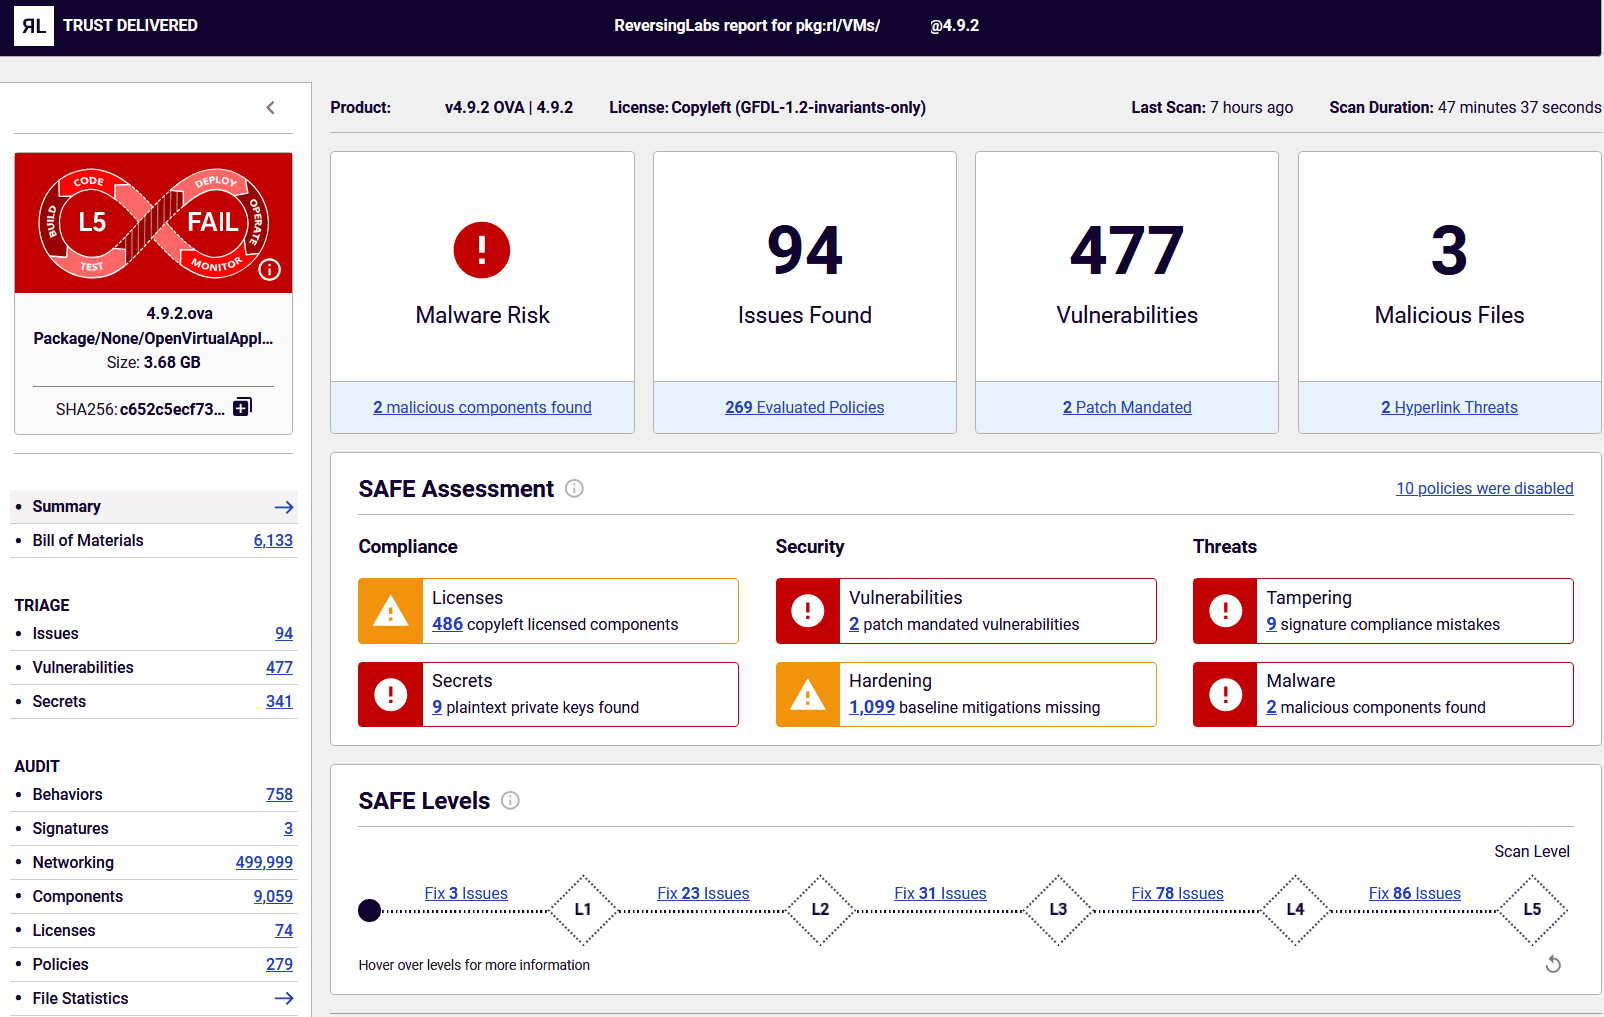The height and width of the screenshot is (1017, 1604).
Task: Open the SAFE Assessment info tooltip icon
Action: 575,489
